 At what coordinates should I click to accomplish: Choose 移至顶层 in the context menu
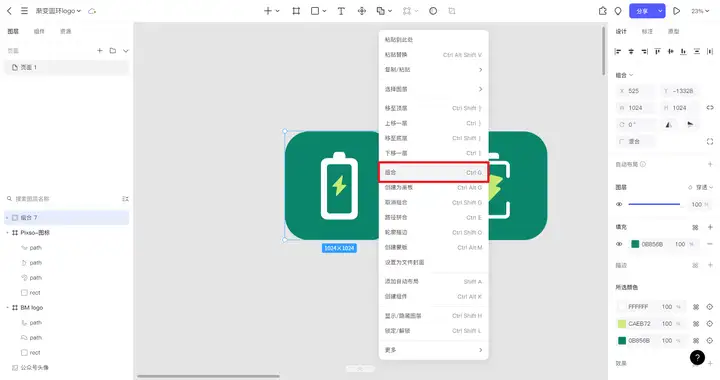click(x=433, y=108)
